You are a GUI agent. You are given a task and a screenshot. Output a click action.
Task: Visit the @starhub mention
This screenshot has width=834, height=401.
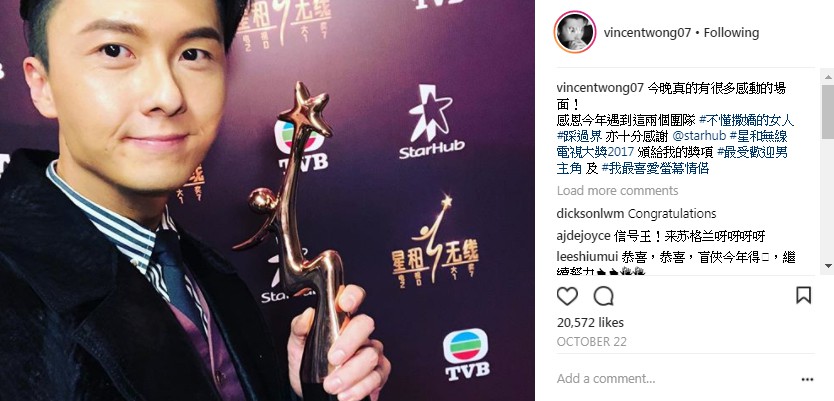tap(697, 136)
